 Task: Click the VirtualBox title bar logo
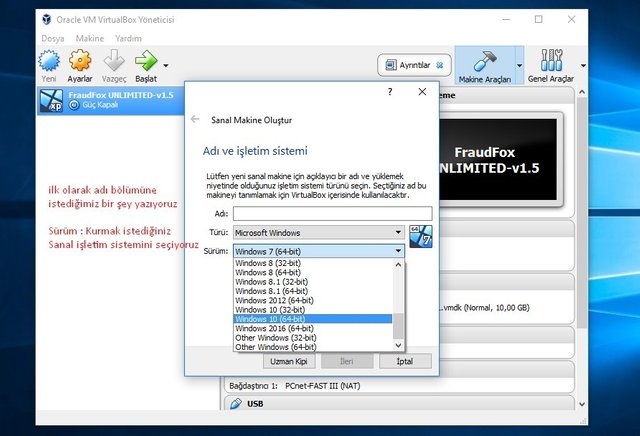click(47, 19)
